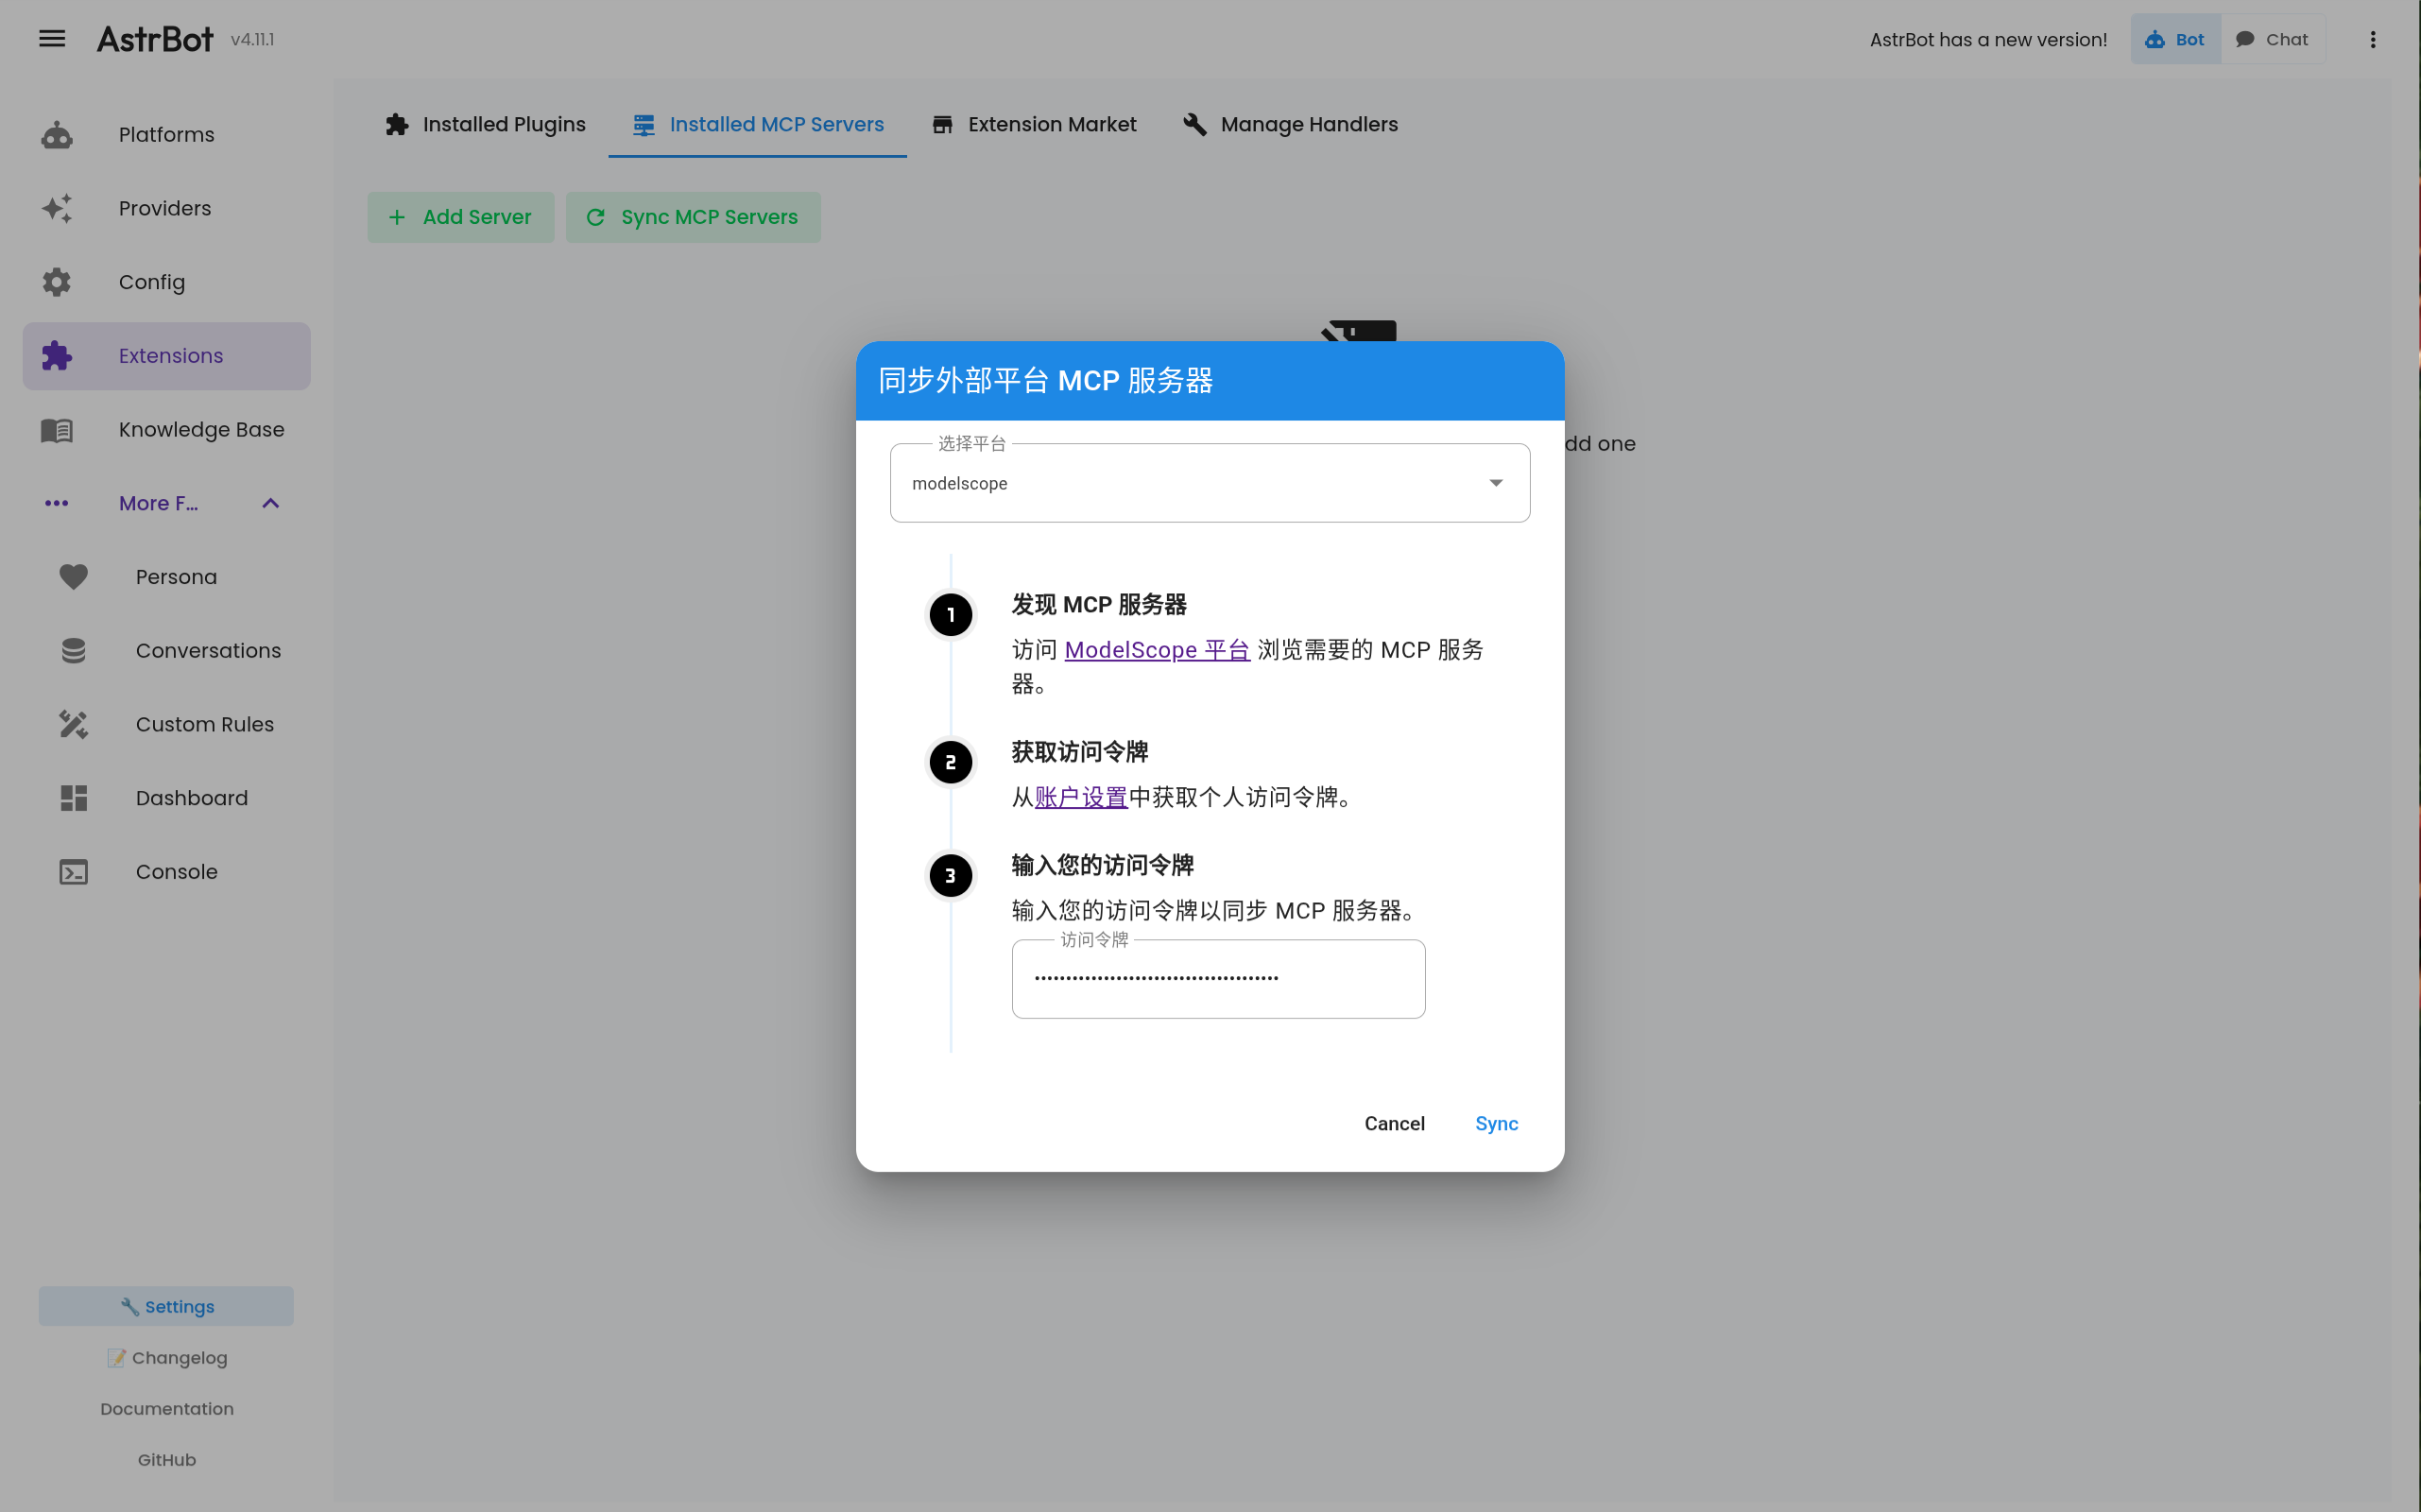This screenshot has height=1512, width=2421.
Task: Open Persona via the heart icon
Action: click(73, 577)
